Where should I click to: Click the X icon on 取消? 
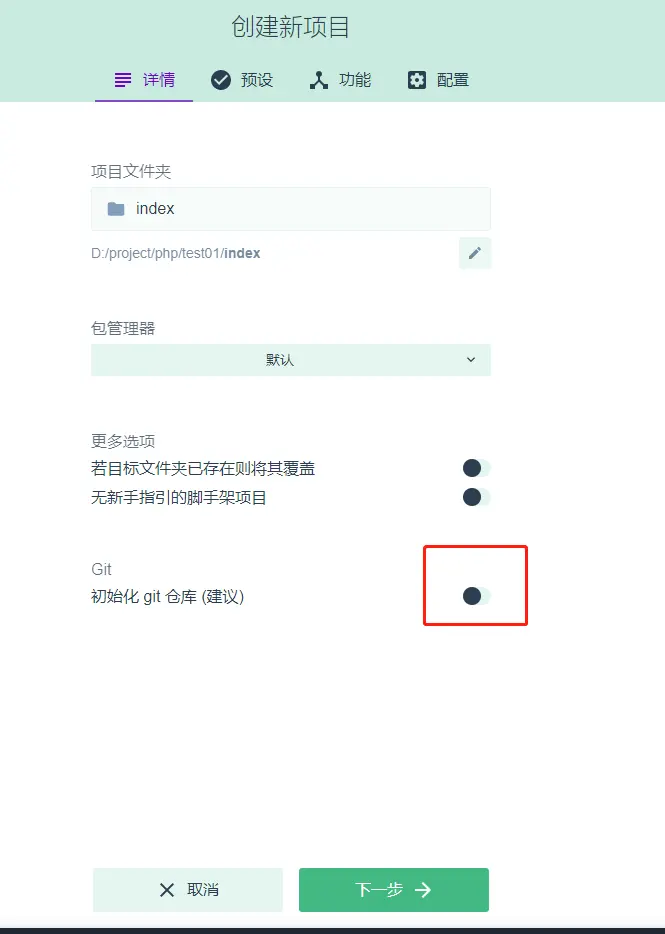point(167,890)
